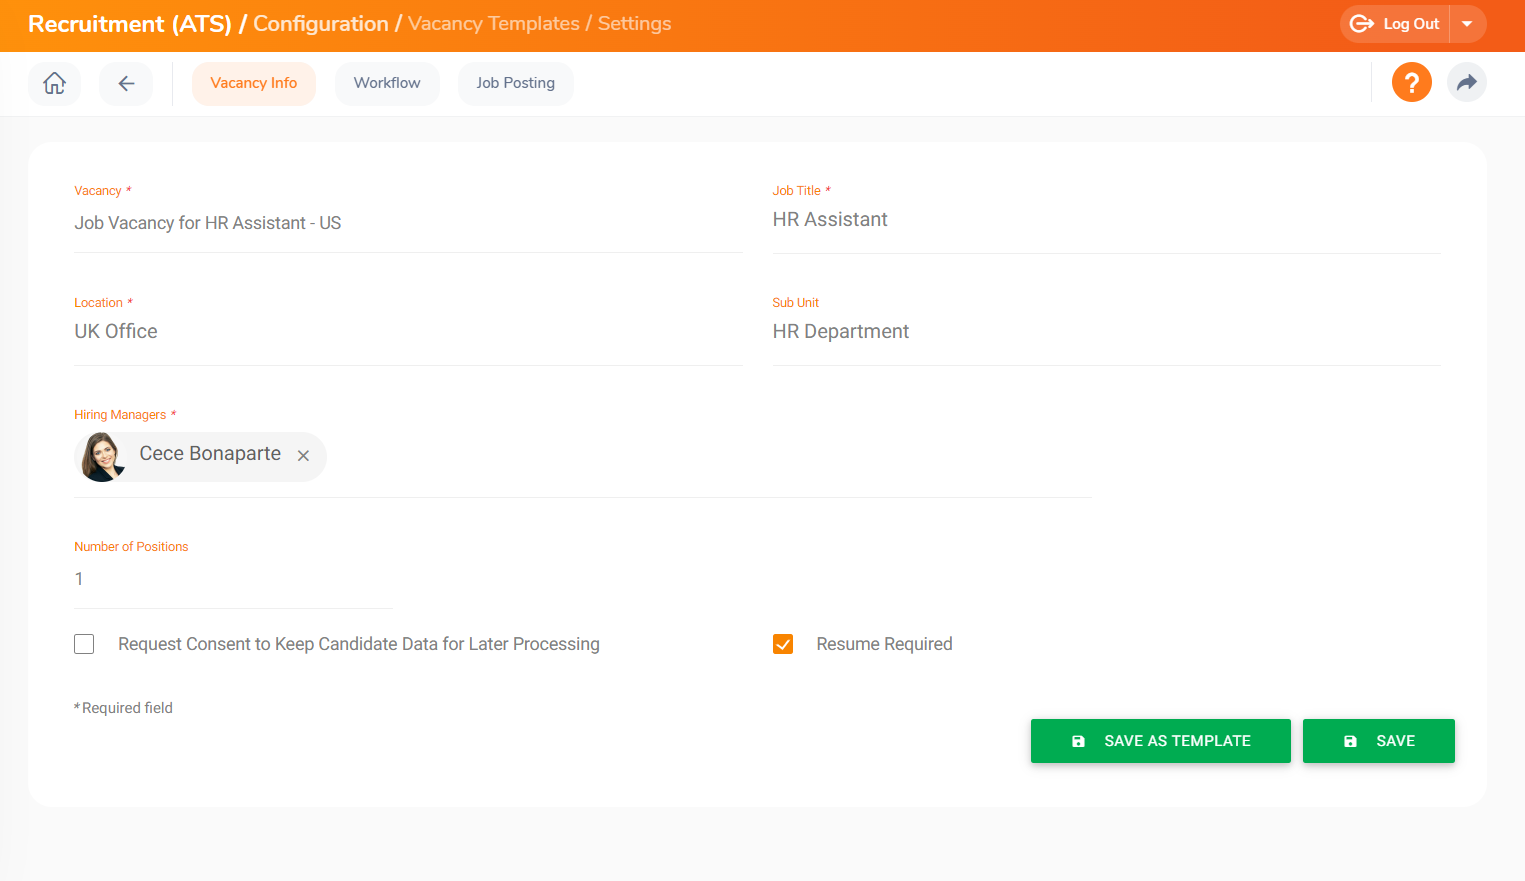Go to the home page icon
Viewport: 1525px width, 881px height.
(54, 83)
